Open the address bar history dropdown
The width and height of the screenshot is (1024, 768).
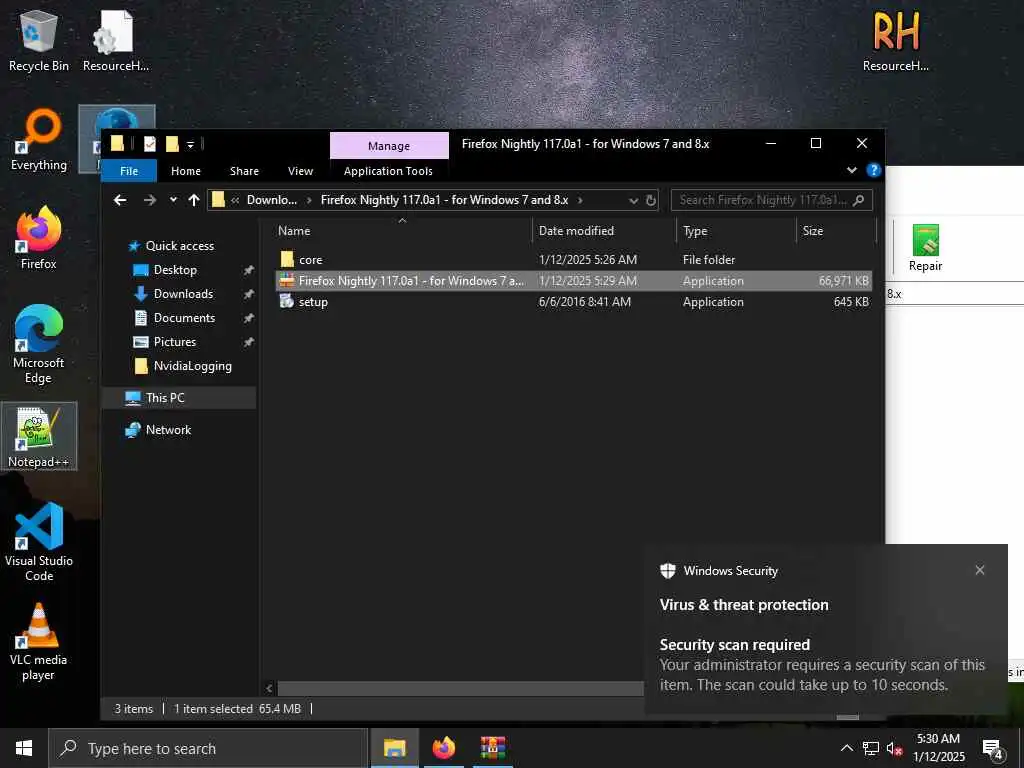point(633,200)
